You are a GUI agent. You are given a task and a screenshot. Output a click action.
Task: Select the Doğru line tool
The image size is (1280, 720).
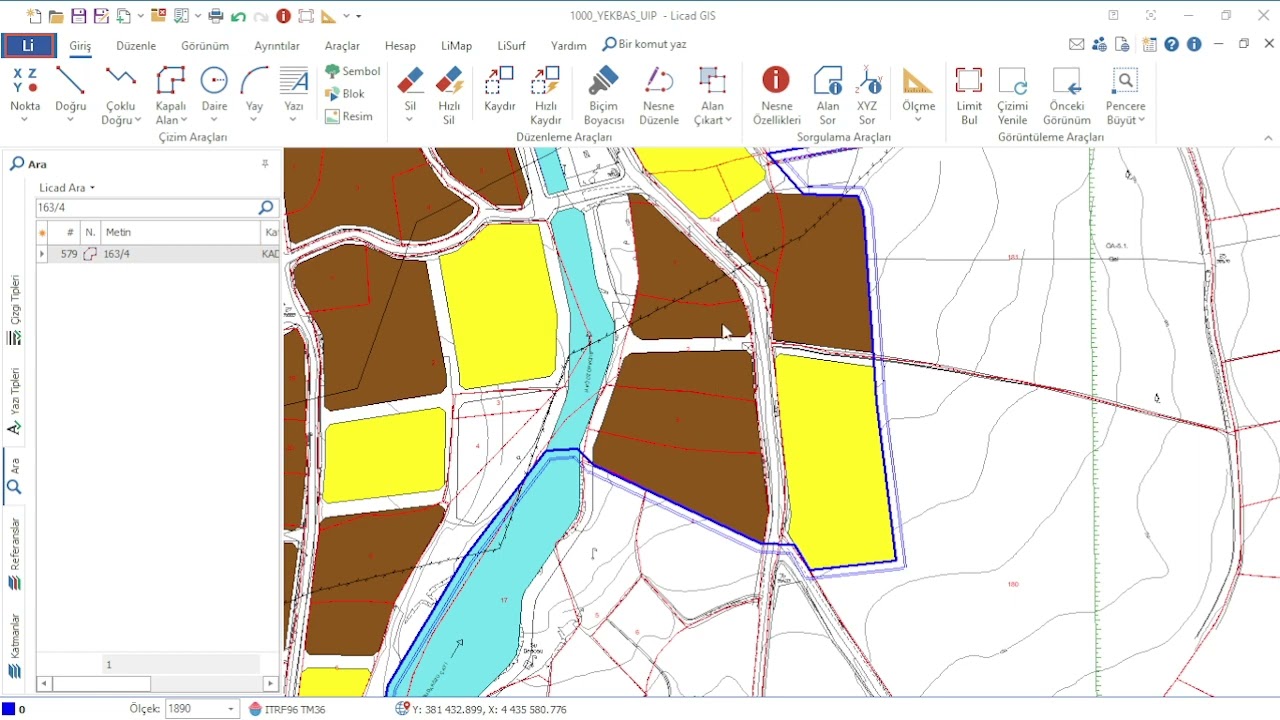(70, 90)
